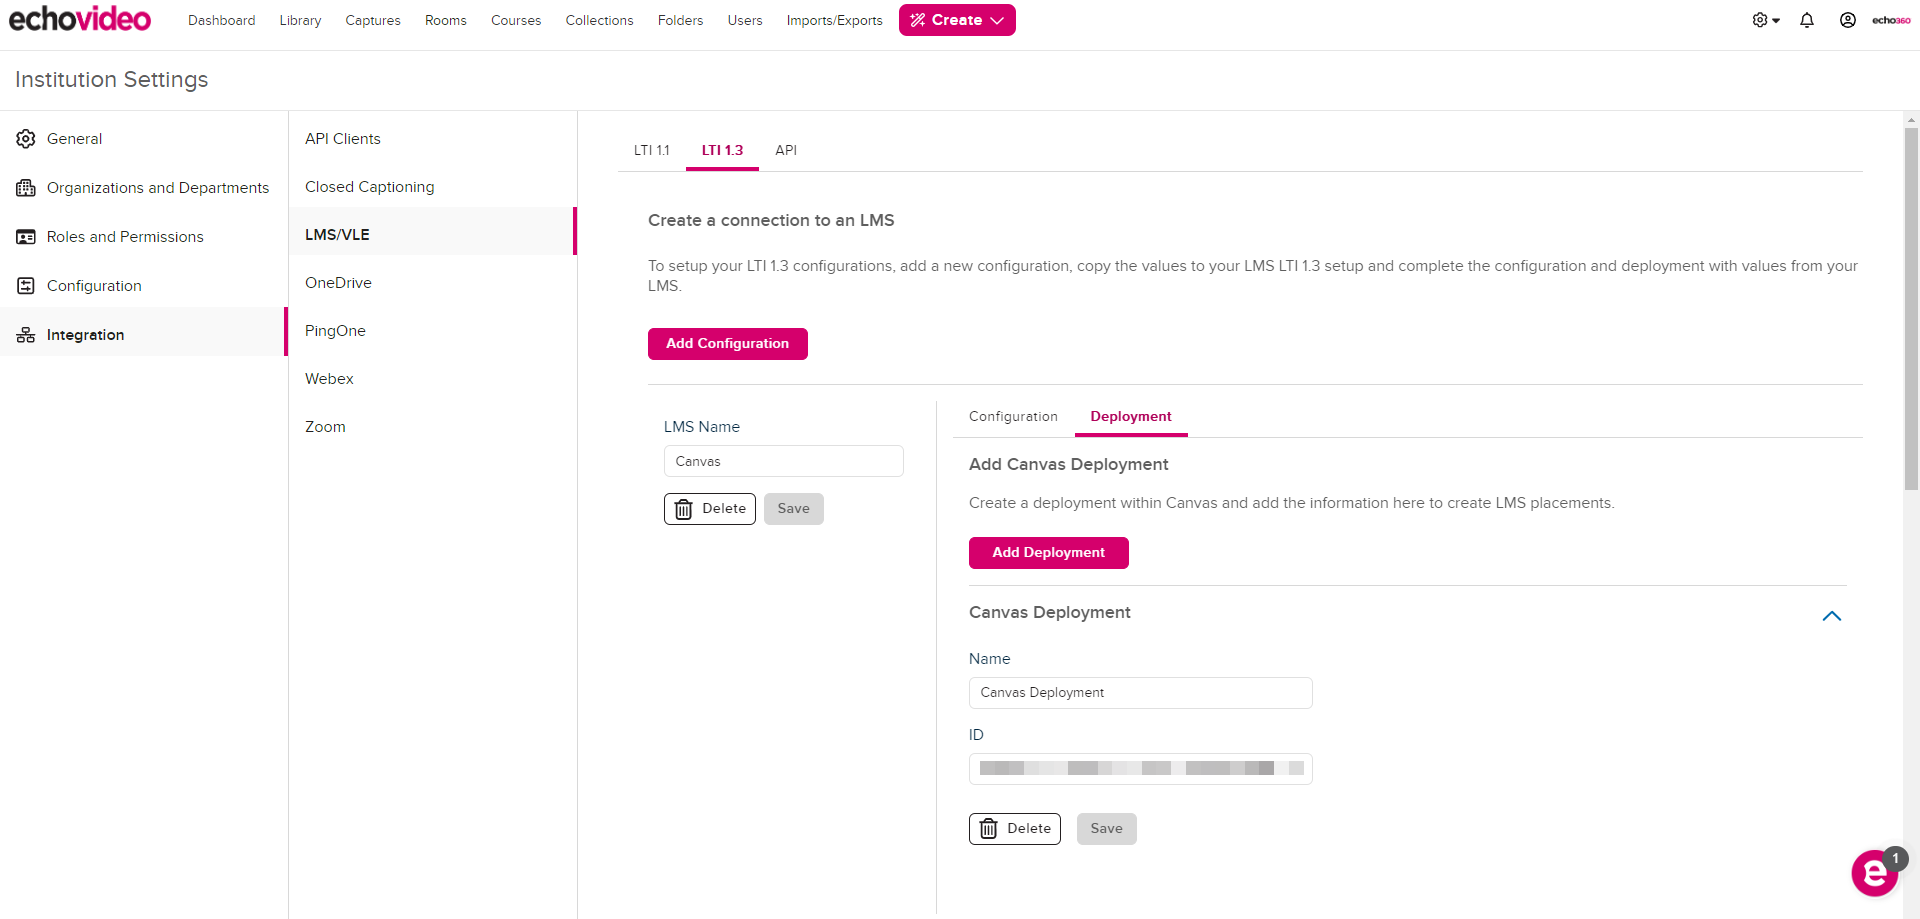Switch to the LTI 1.1 tab
Image resolution: width=1920 pixels, height=919 pixels.
point(652,150)
